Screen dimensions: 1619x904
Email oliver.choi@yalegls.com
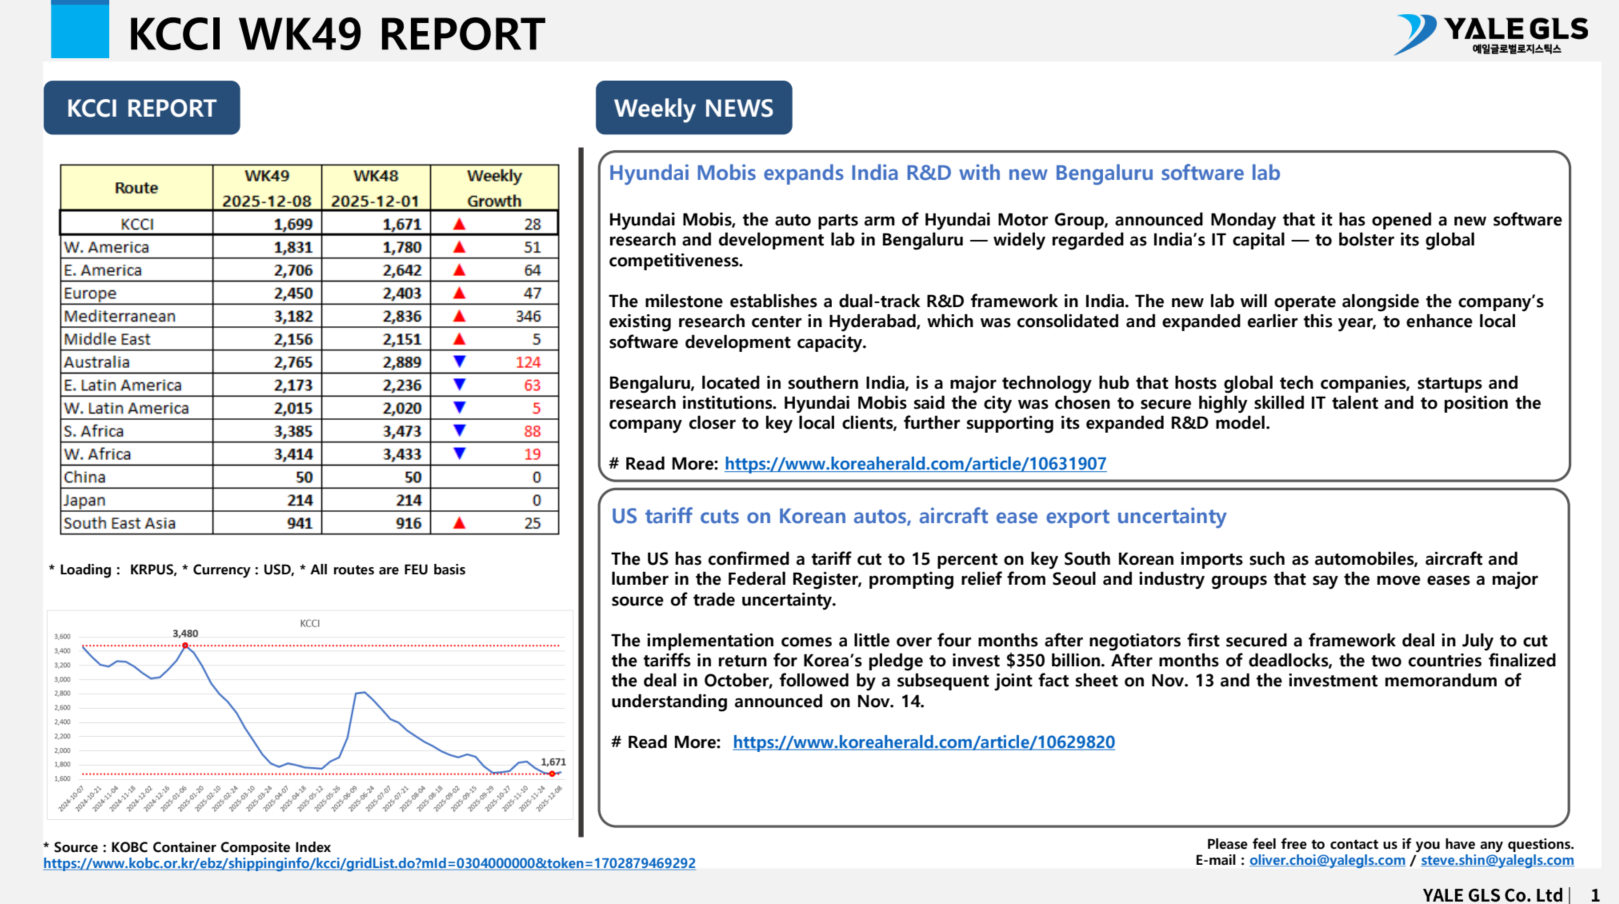tap(1327, 860)
